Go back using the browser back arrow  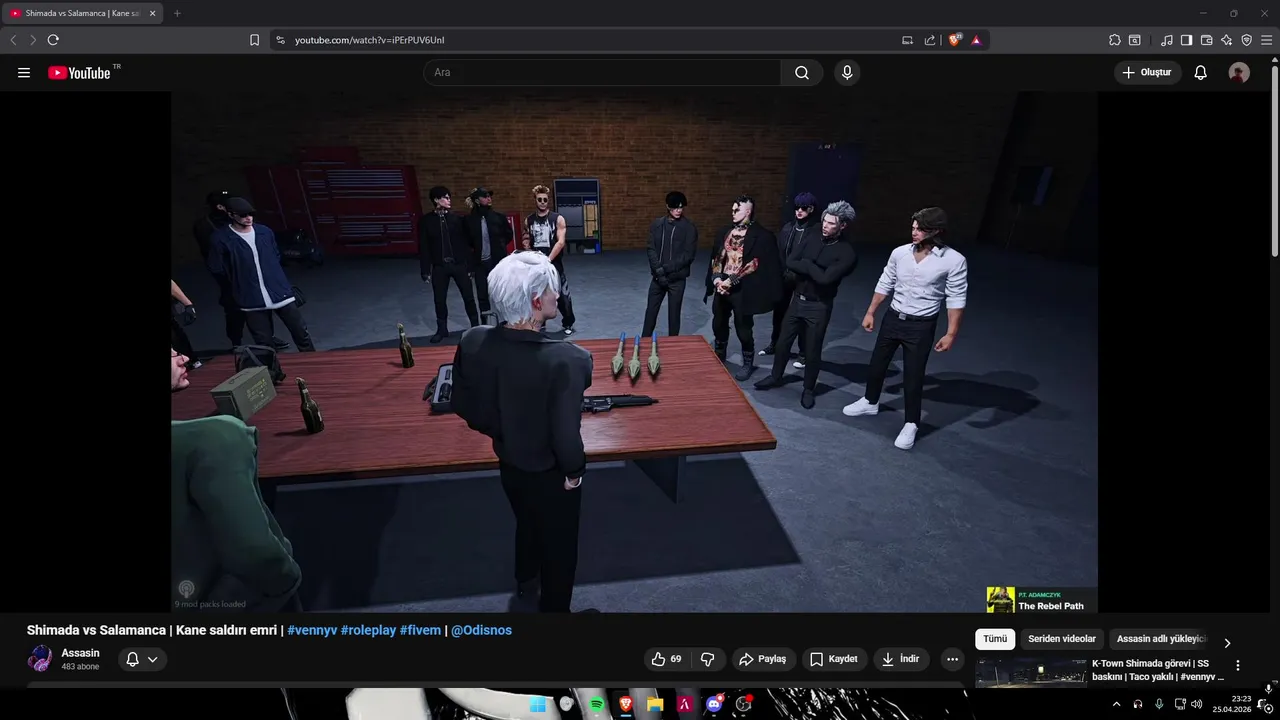coord(13,40)
